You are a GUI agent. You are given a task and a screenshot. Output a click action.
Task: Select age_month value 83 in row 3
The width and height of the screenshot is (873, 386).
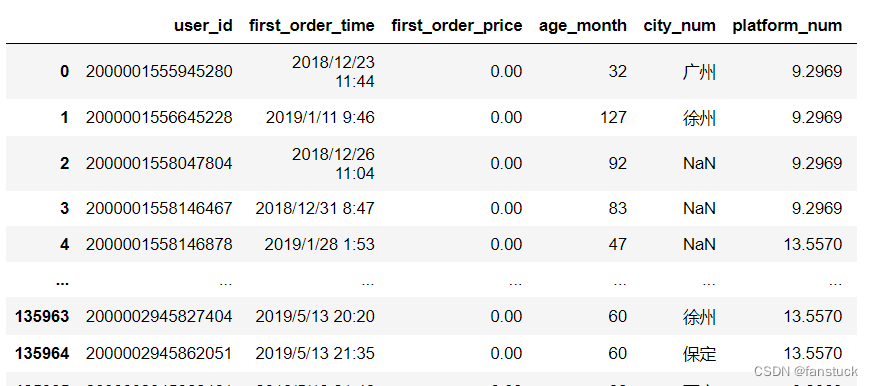pyautogui.click(x=617, y=208)
